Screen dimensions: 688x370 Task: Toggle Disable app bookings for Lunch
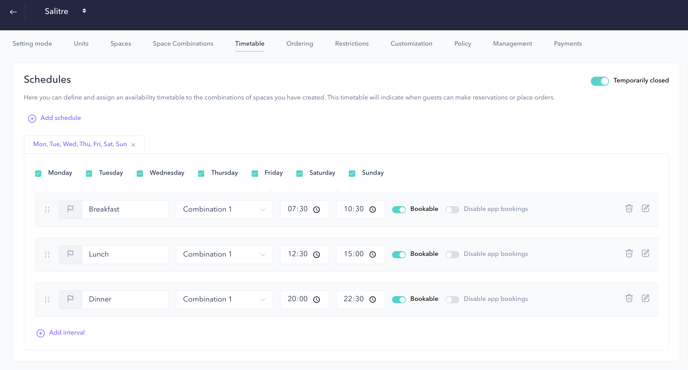pyautogui.click(x=452, y=254)
